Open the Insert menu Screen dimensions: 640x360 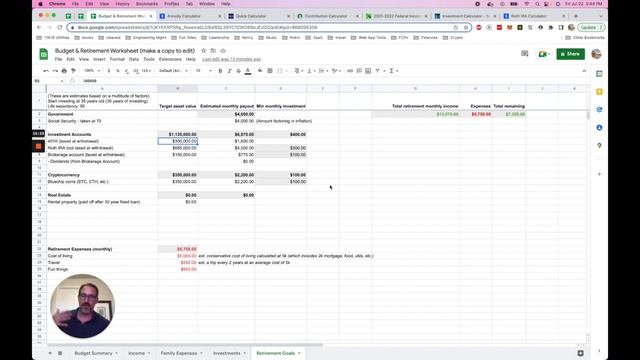click(x=99, y=60)
